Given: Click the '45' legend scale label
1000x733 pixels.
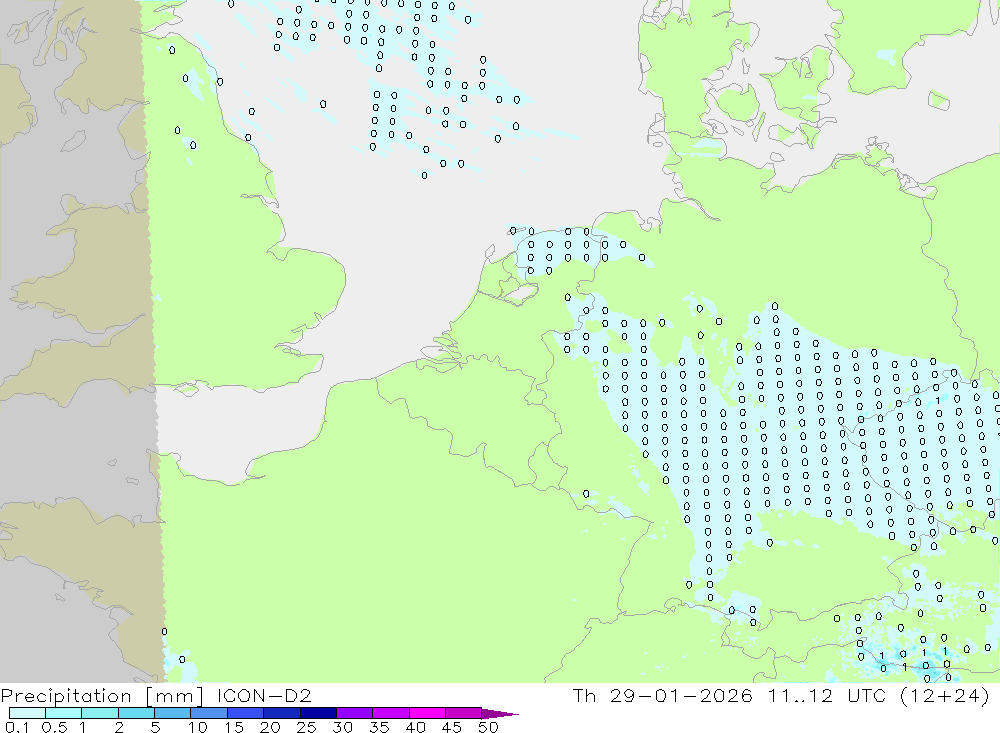Looking at the screenshot, I should click(452, 727).
